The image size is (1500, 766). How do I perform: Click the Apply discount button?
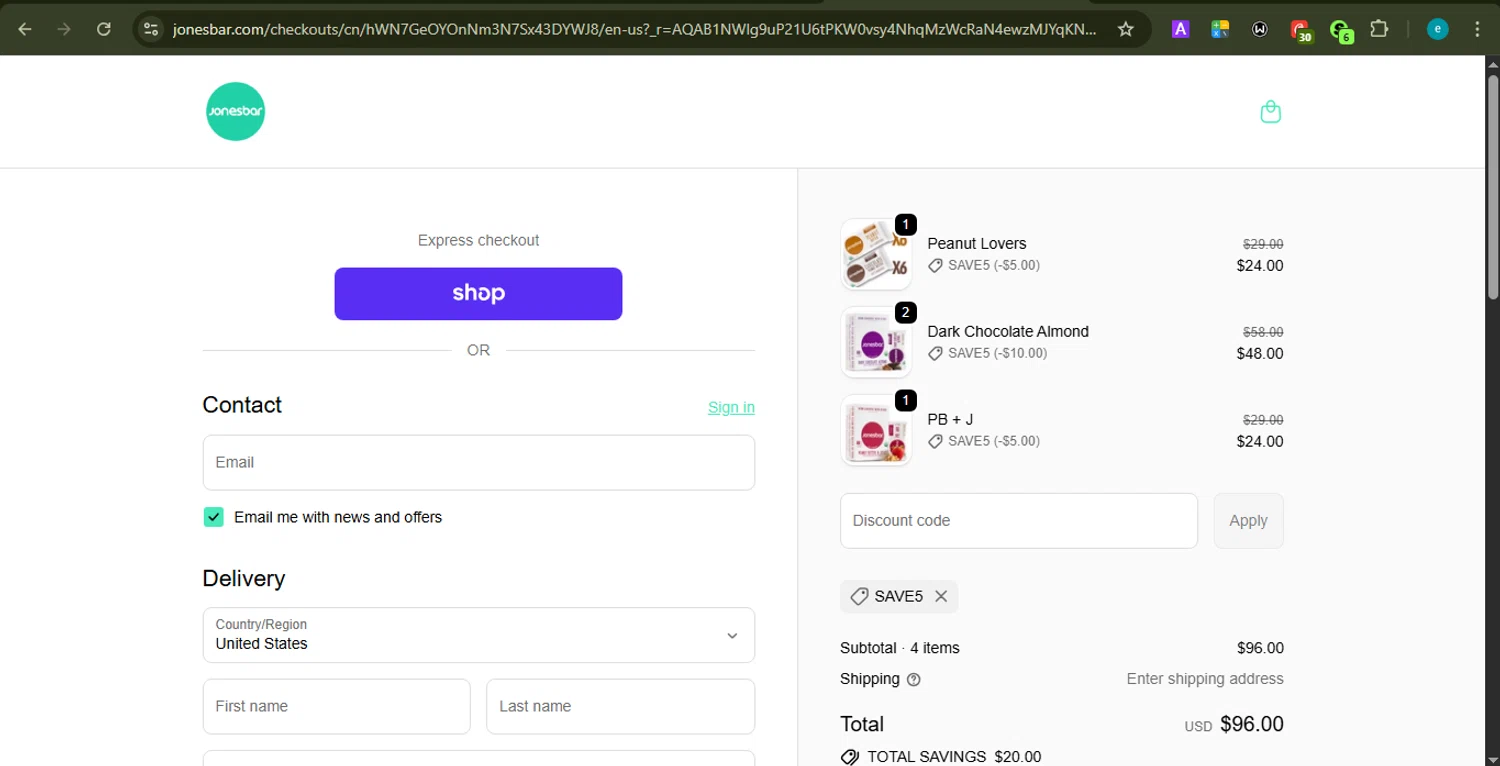click(x=1248, y=520)
